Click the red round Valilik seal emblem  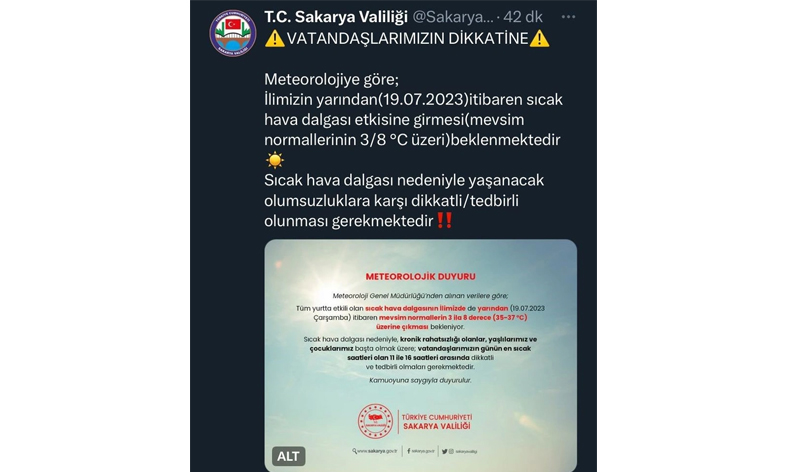click(375, 421)
